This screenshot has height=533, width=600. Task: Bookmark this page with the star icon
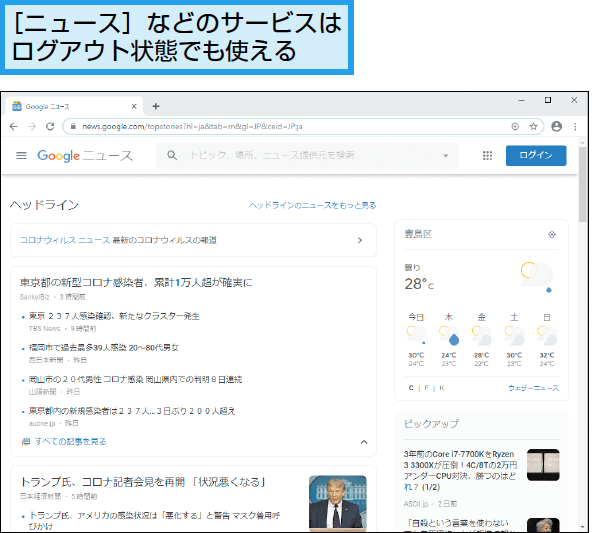tap(533, 126)
